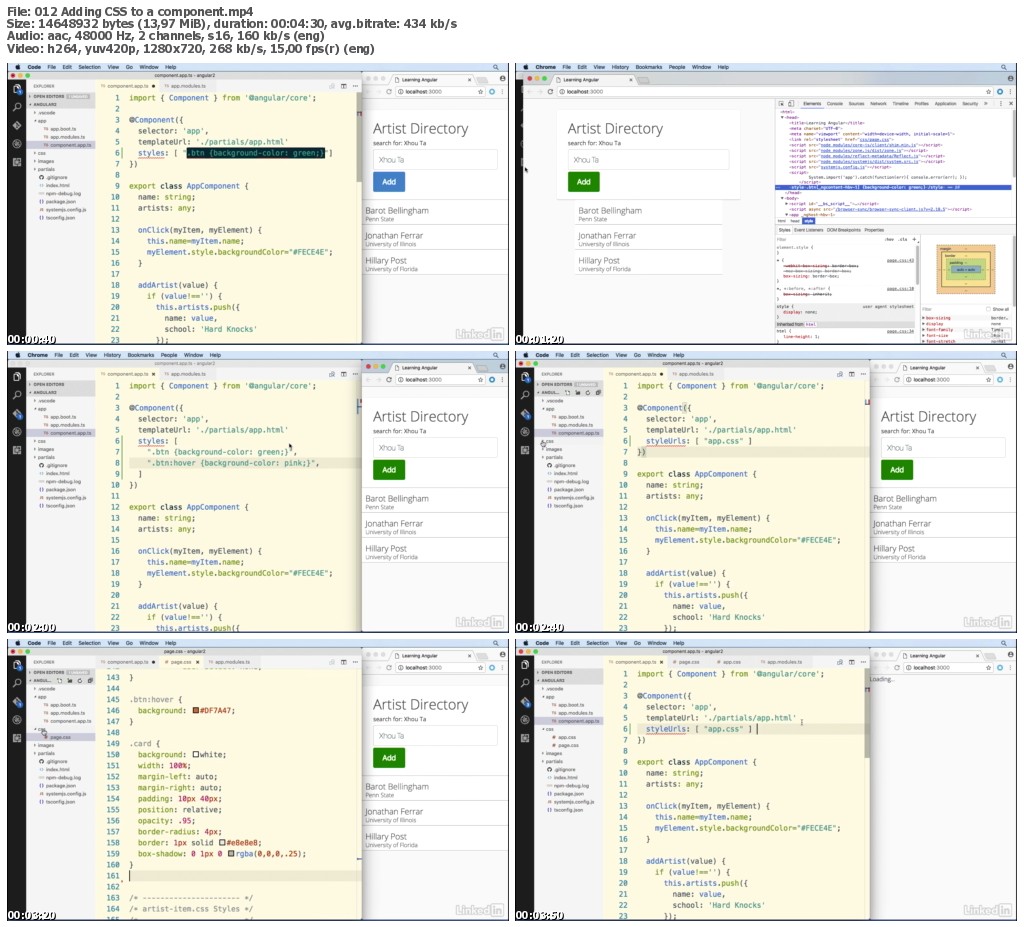
Task: Collapse the app folder in the 00:00:40 explorer
Action: point(40,120)
